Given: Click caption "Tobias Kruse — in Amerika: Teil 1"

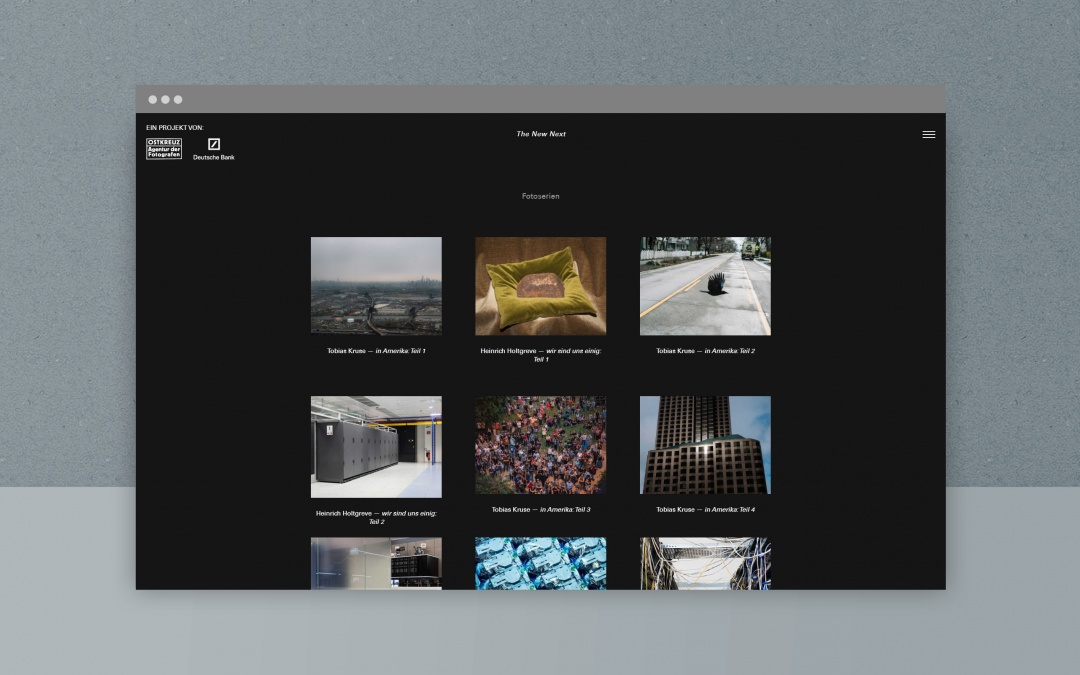Looking at the screenshot, I should tap(376, 351).
